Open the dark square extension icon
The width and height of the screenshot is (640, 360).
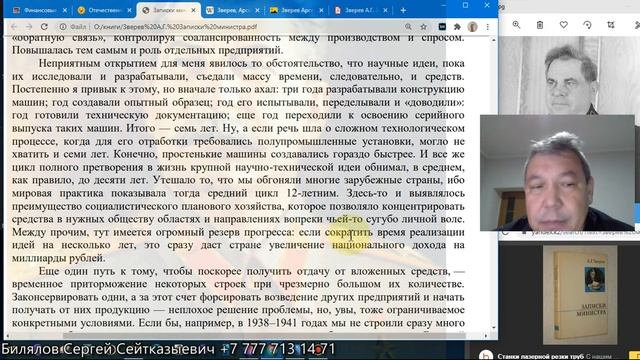point(442,27)
